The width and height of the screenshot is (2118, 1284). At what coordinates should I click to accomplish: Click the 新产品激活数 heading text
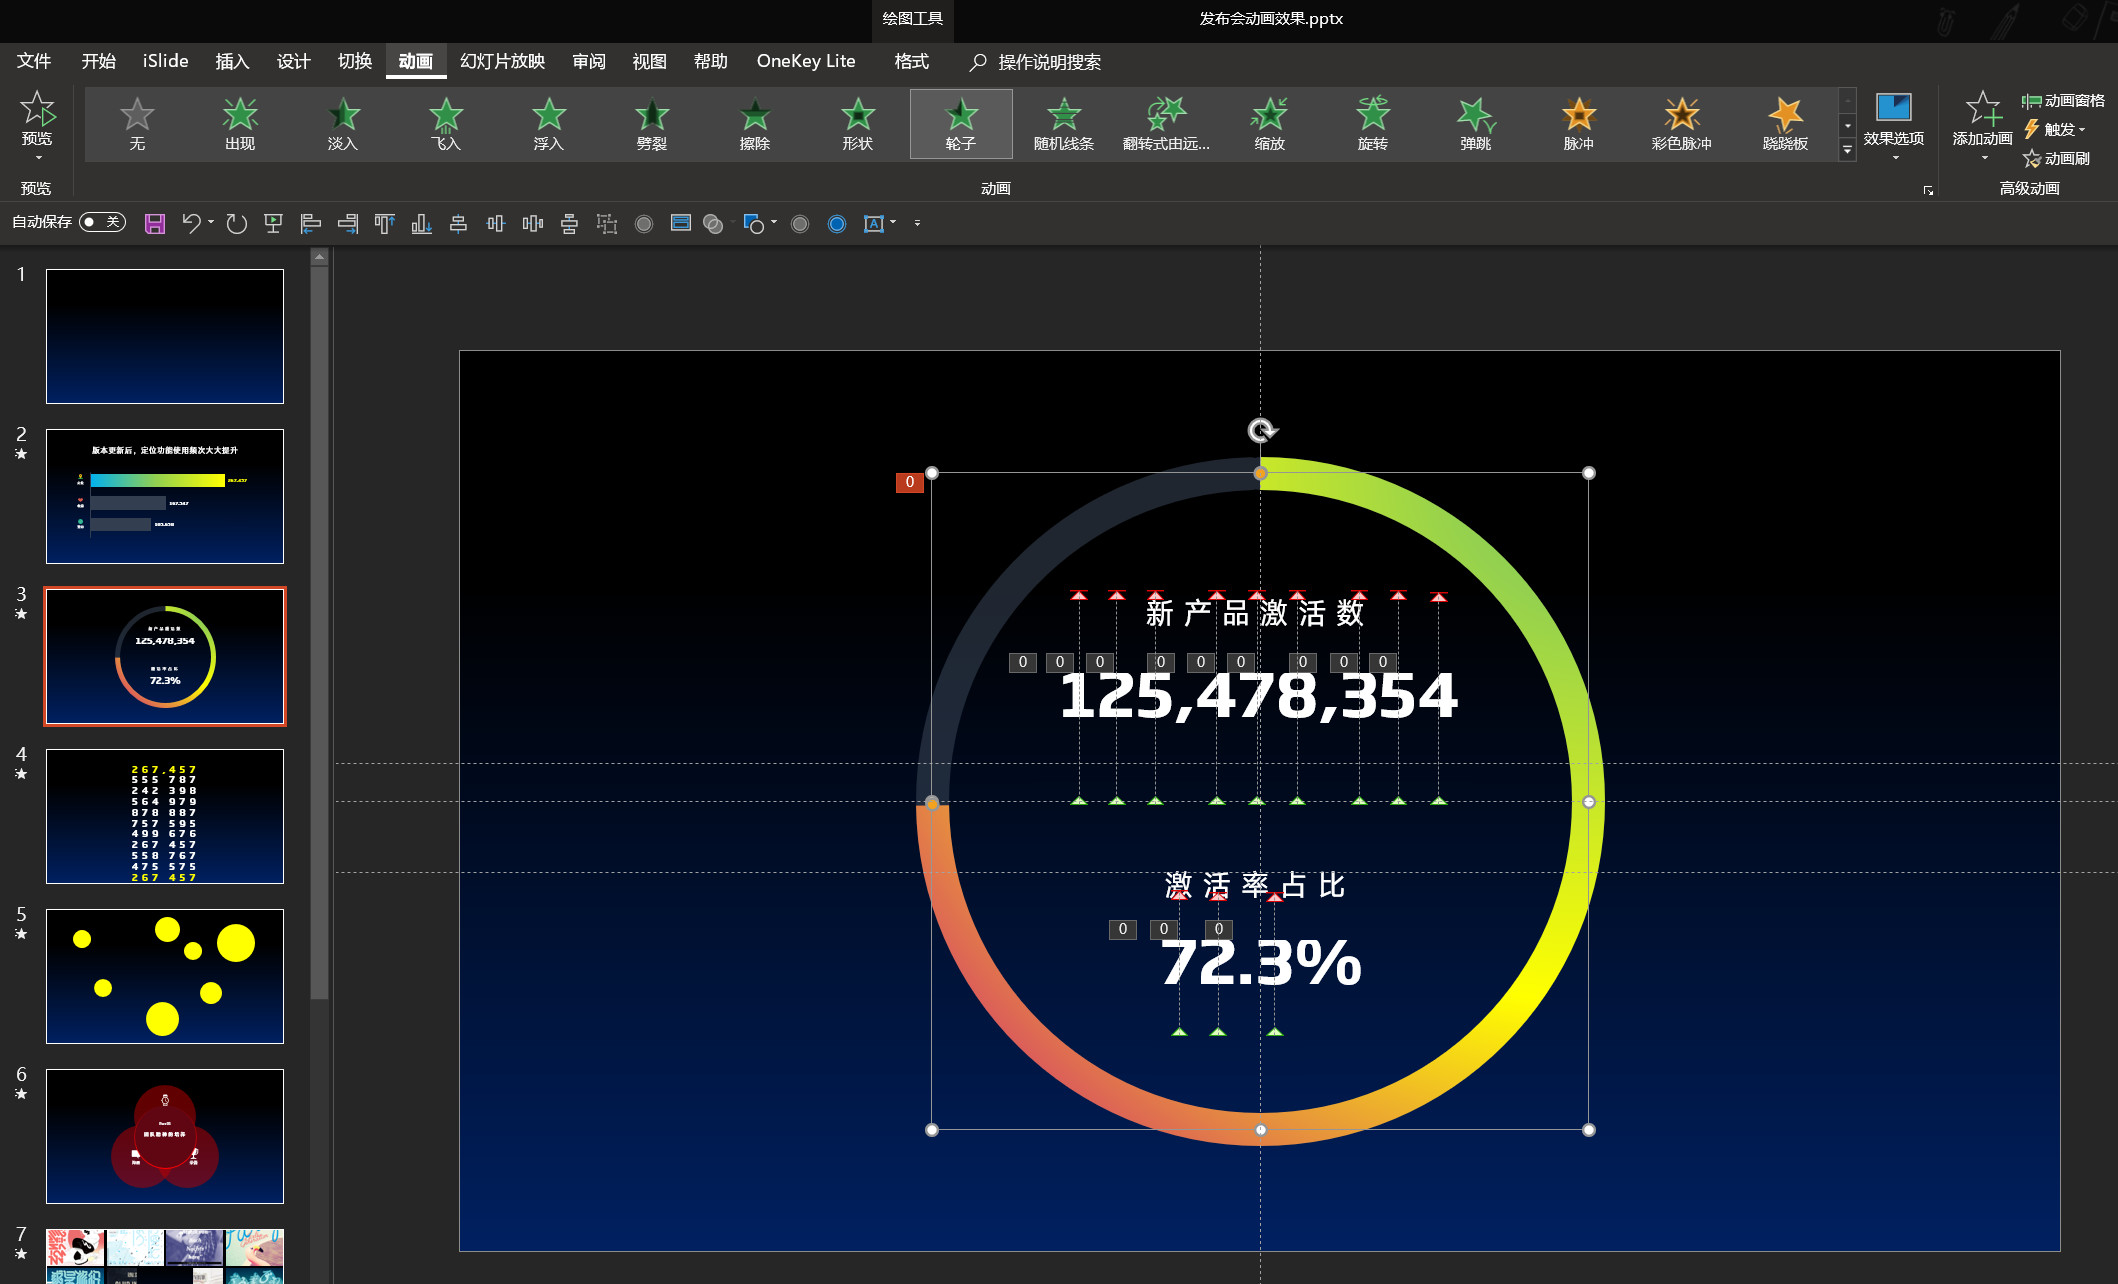[x=1255, y=613]
